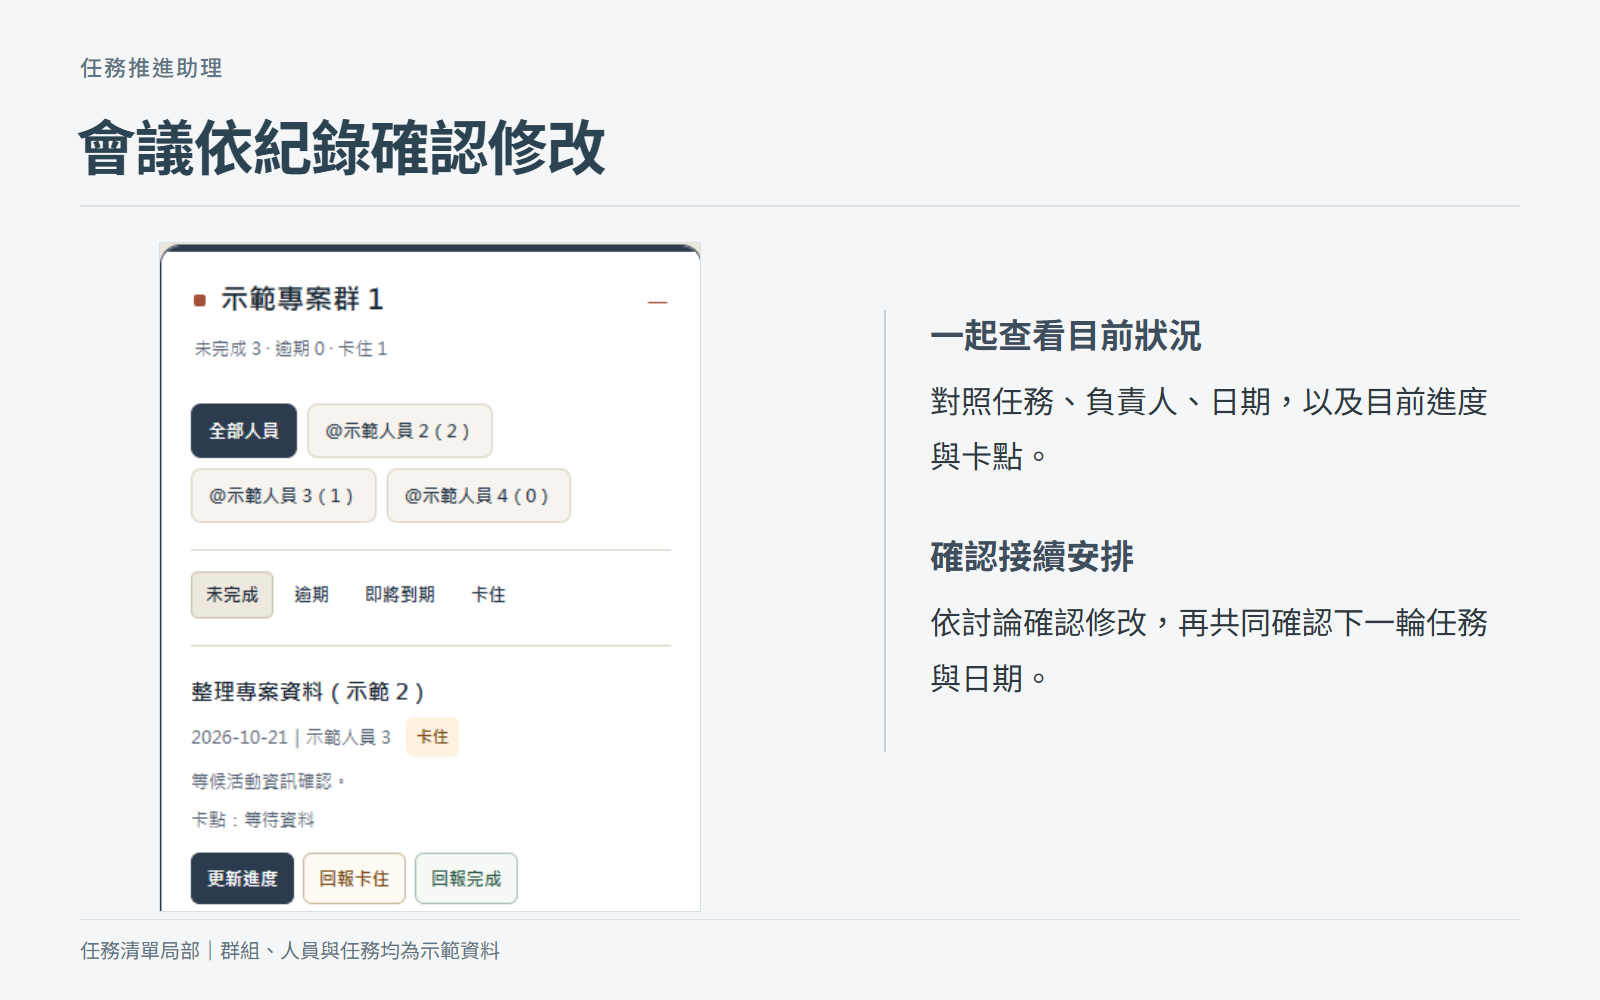Click the 未完成 3 · 逾期 0 · 卡住 1 summary
The height and width of the screenshot is (1000, 1600).
point(291,349)
